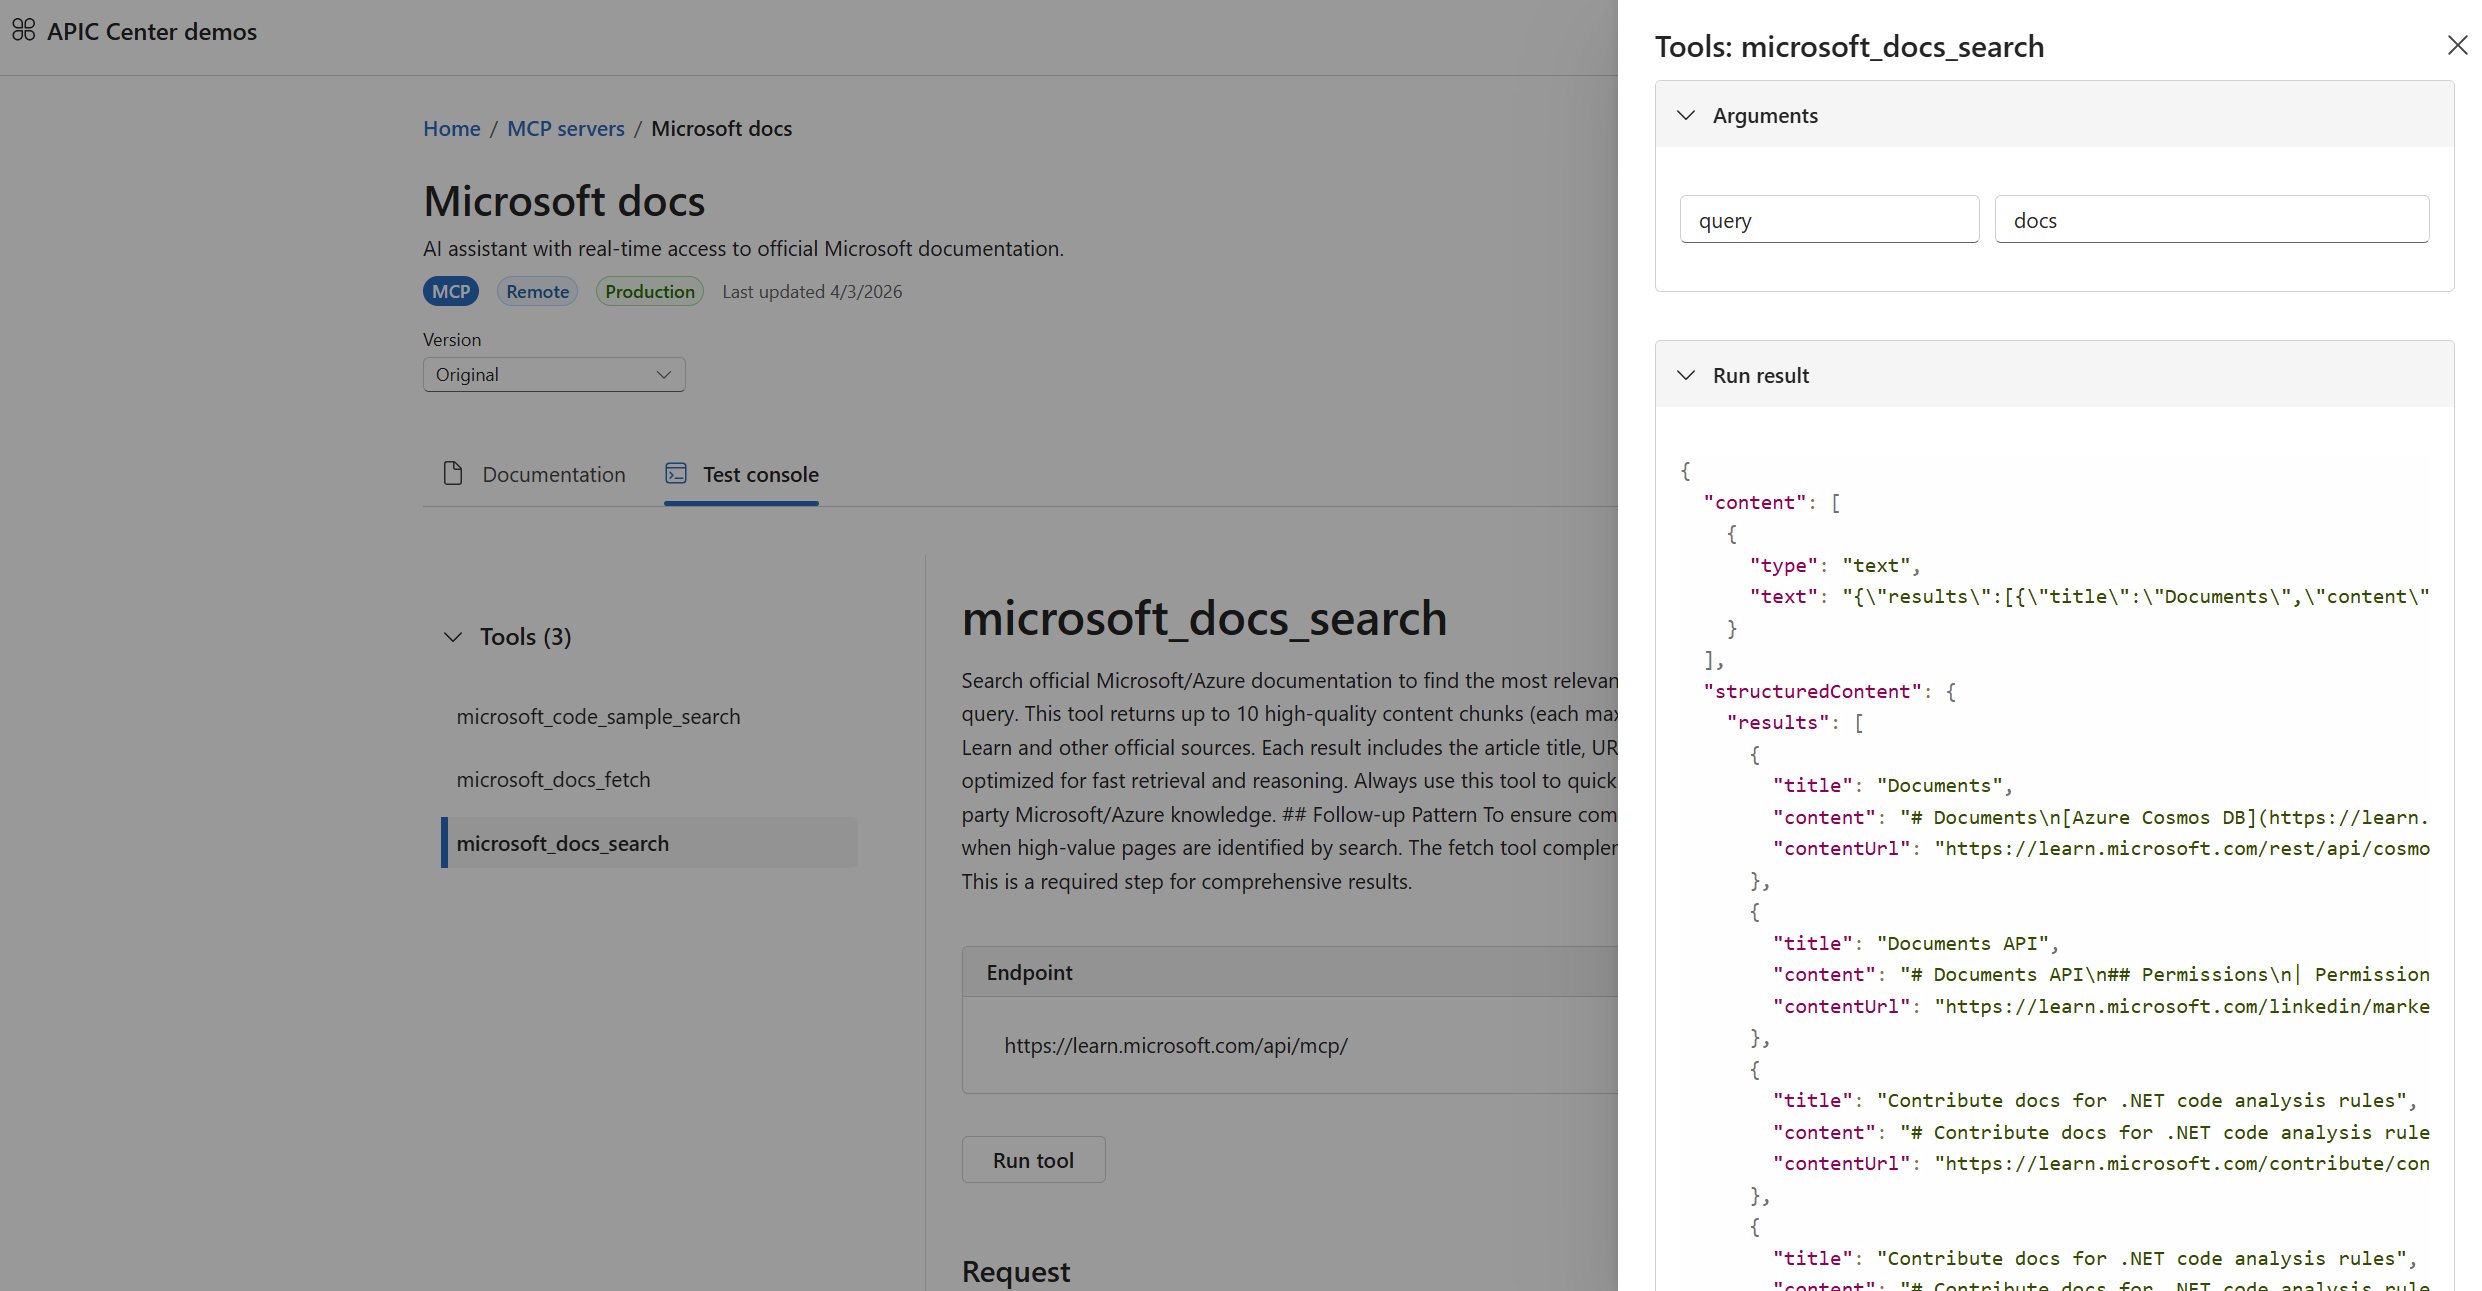
Task: Click the "type": "text" line
Action: 1834,565
